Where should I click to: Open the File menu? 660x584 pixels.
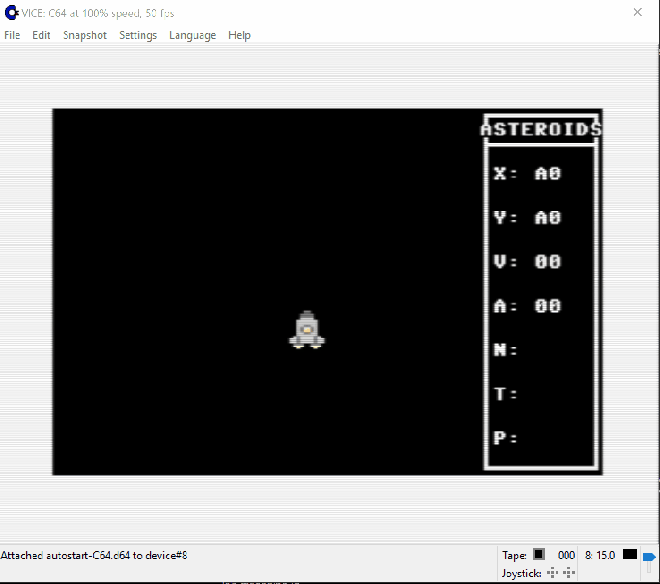coord(12,35)
